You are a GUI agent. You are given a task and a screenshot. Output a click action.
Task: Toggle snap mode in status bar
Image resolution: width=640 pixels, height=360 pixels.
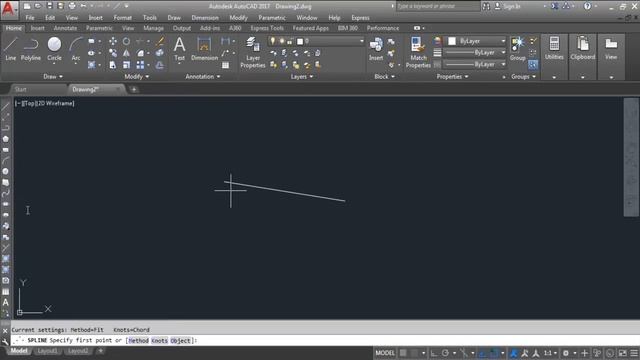point(414,353)
